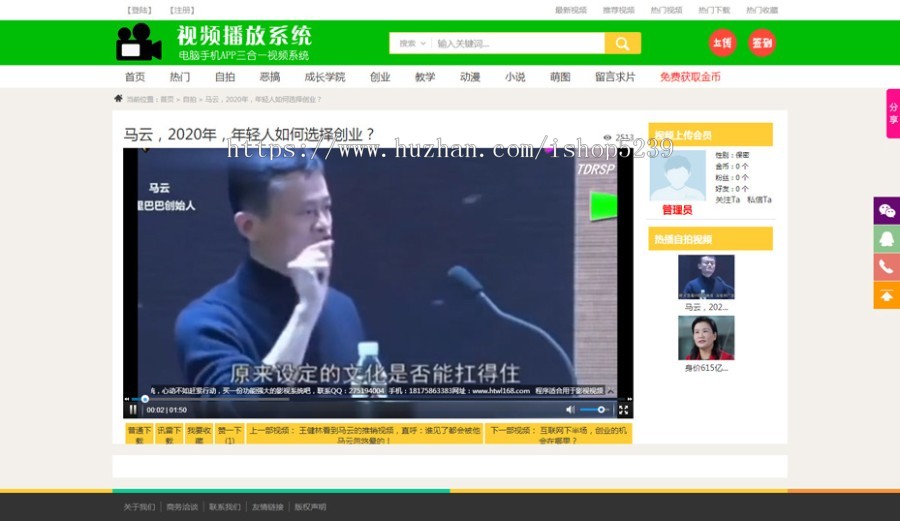Open the 版权声明 footer link
Image resolution: width=900 pixels, height=521 pixels.
coord(311,507)
